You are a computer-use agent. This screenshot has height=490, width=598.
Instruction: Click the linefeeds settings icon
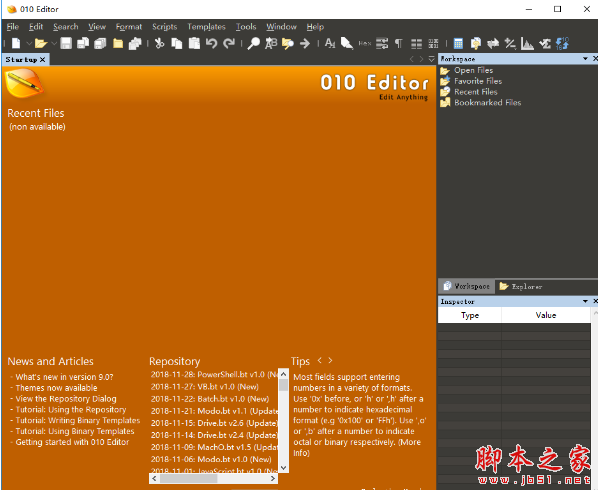click(382, 43)
